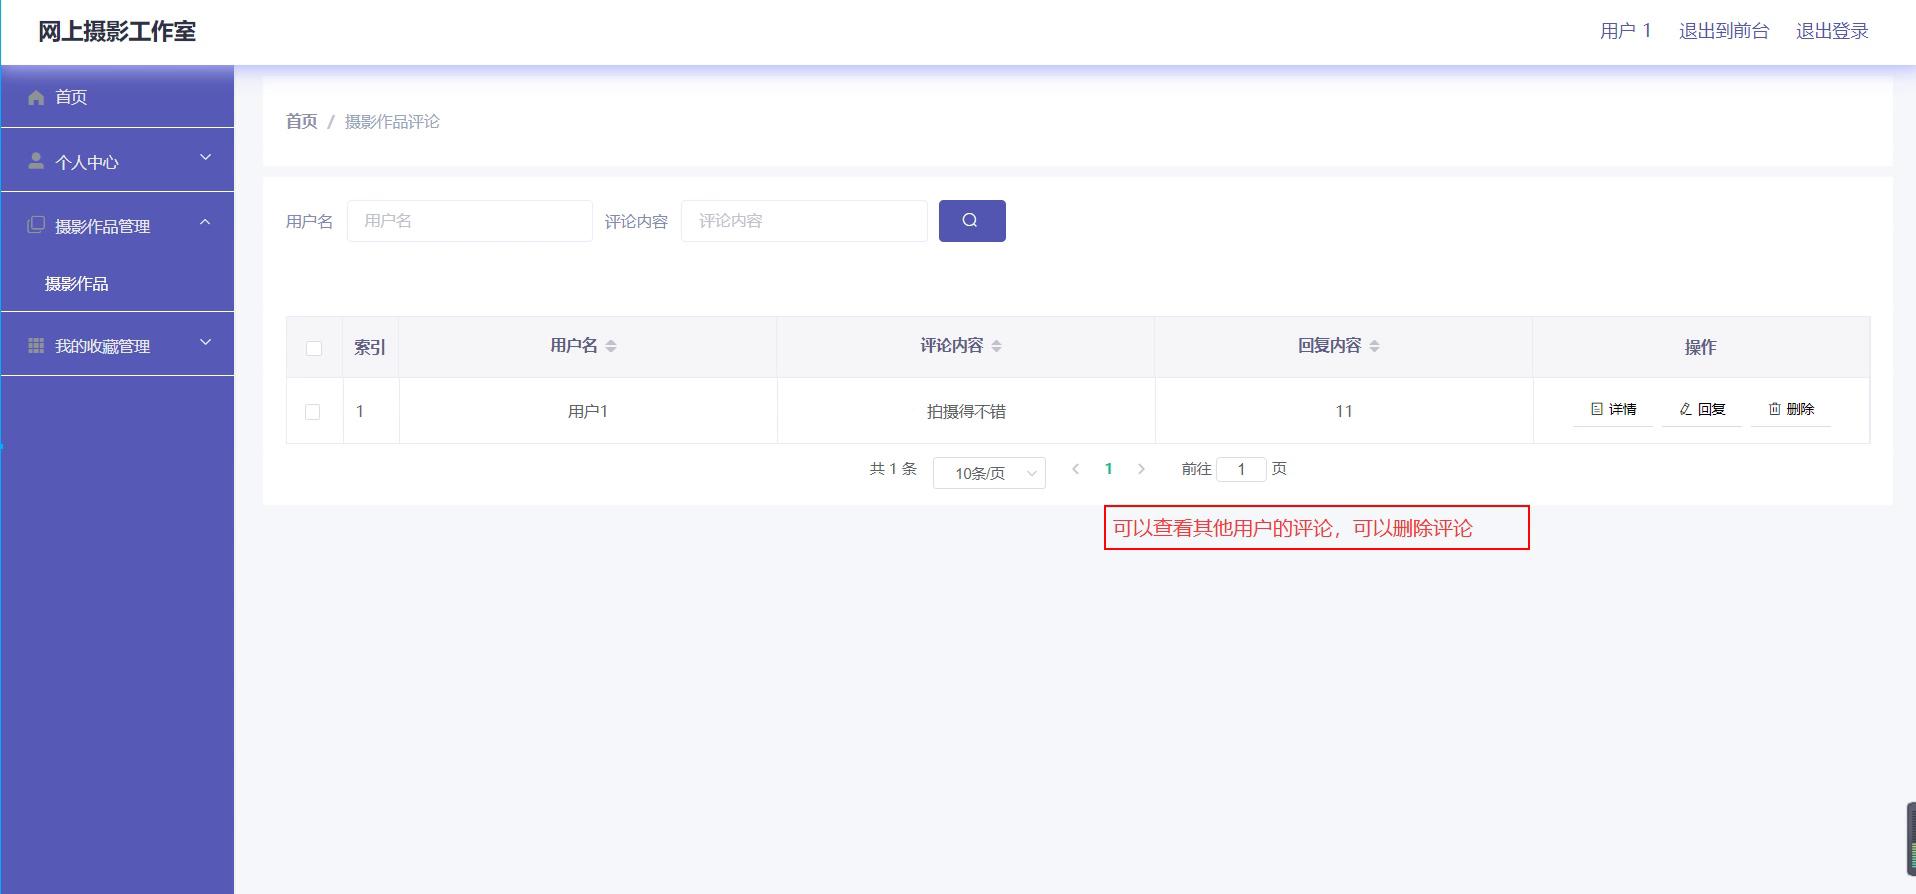
Task: Click the 删除 trash delete icon
Action: tap(1775, 409)
